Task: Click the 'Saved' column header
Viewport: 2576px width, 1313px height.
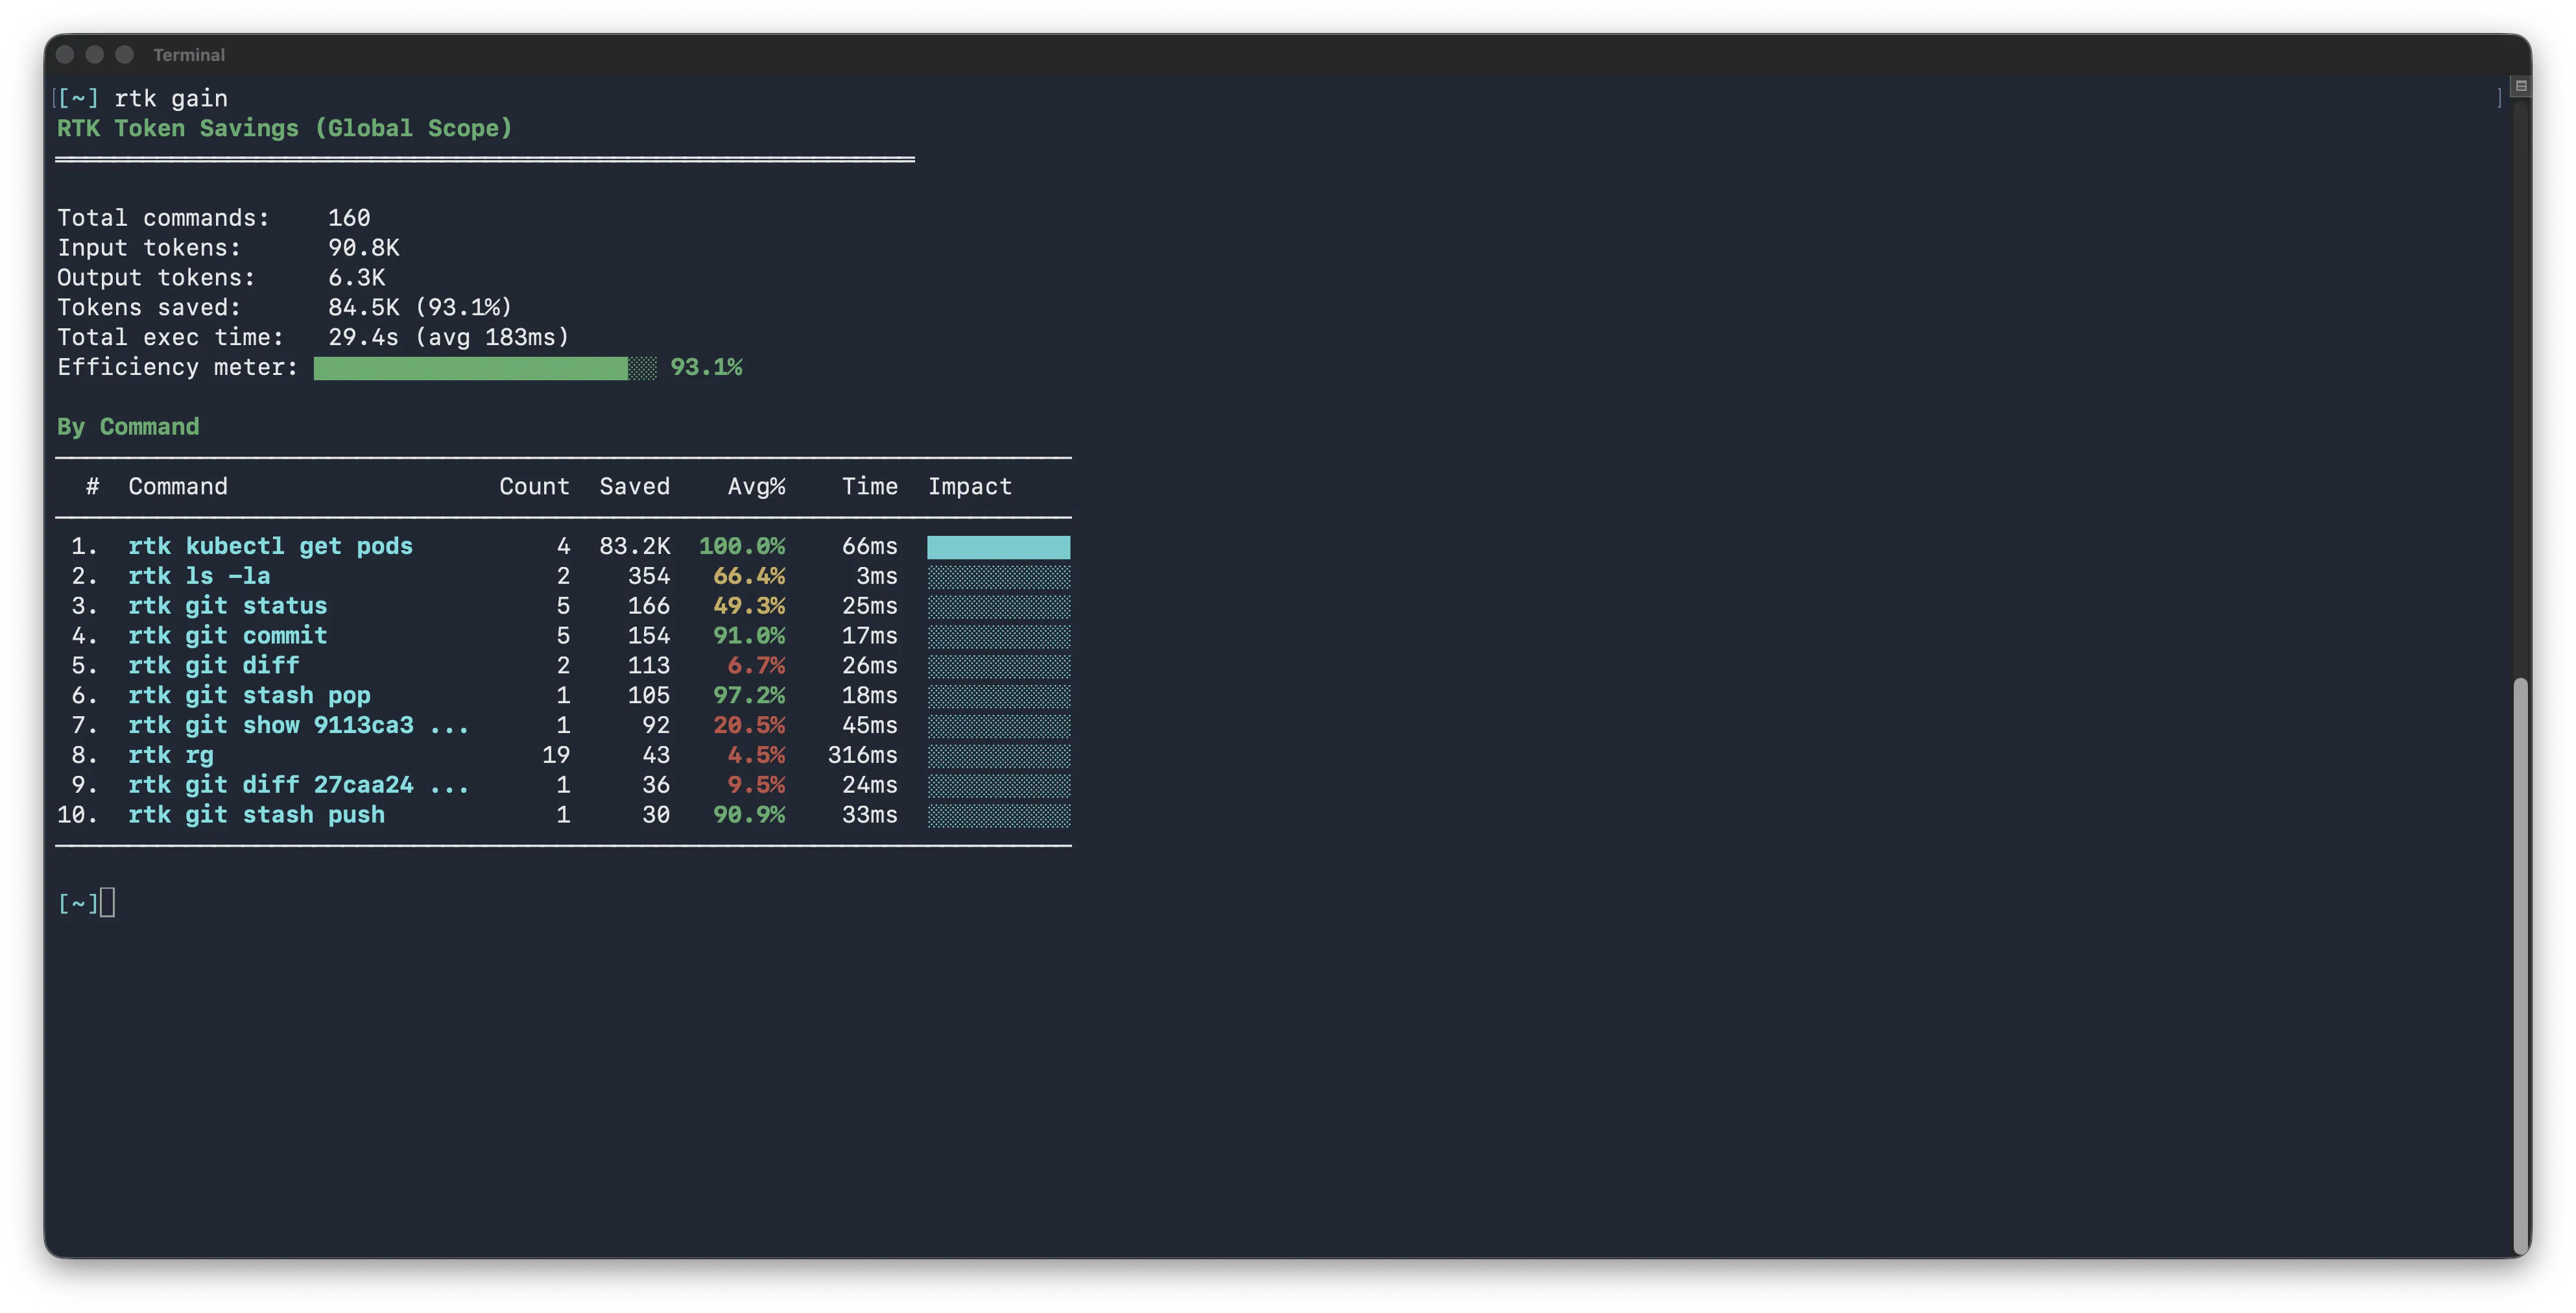Action: point(635,487)
